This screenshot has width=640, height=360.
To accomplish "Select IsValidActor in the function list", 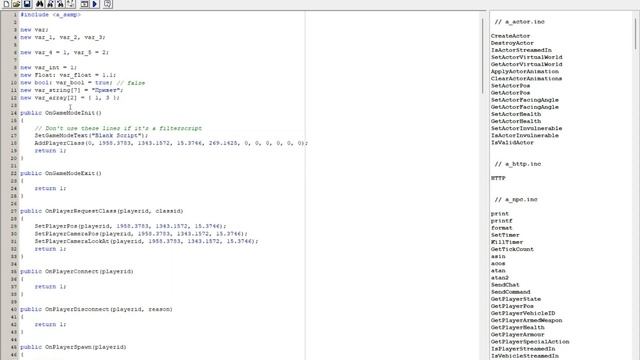I will 512,142.
